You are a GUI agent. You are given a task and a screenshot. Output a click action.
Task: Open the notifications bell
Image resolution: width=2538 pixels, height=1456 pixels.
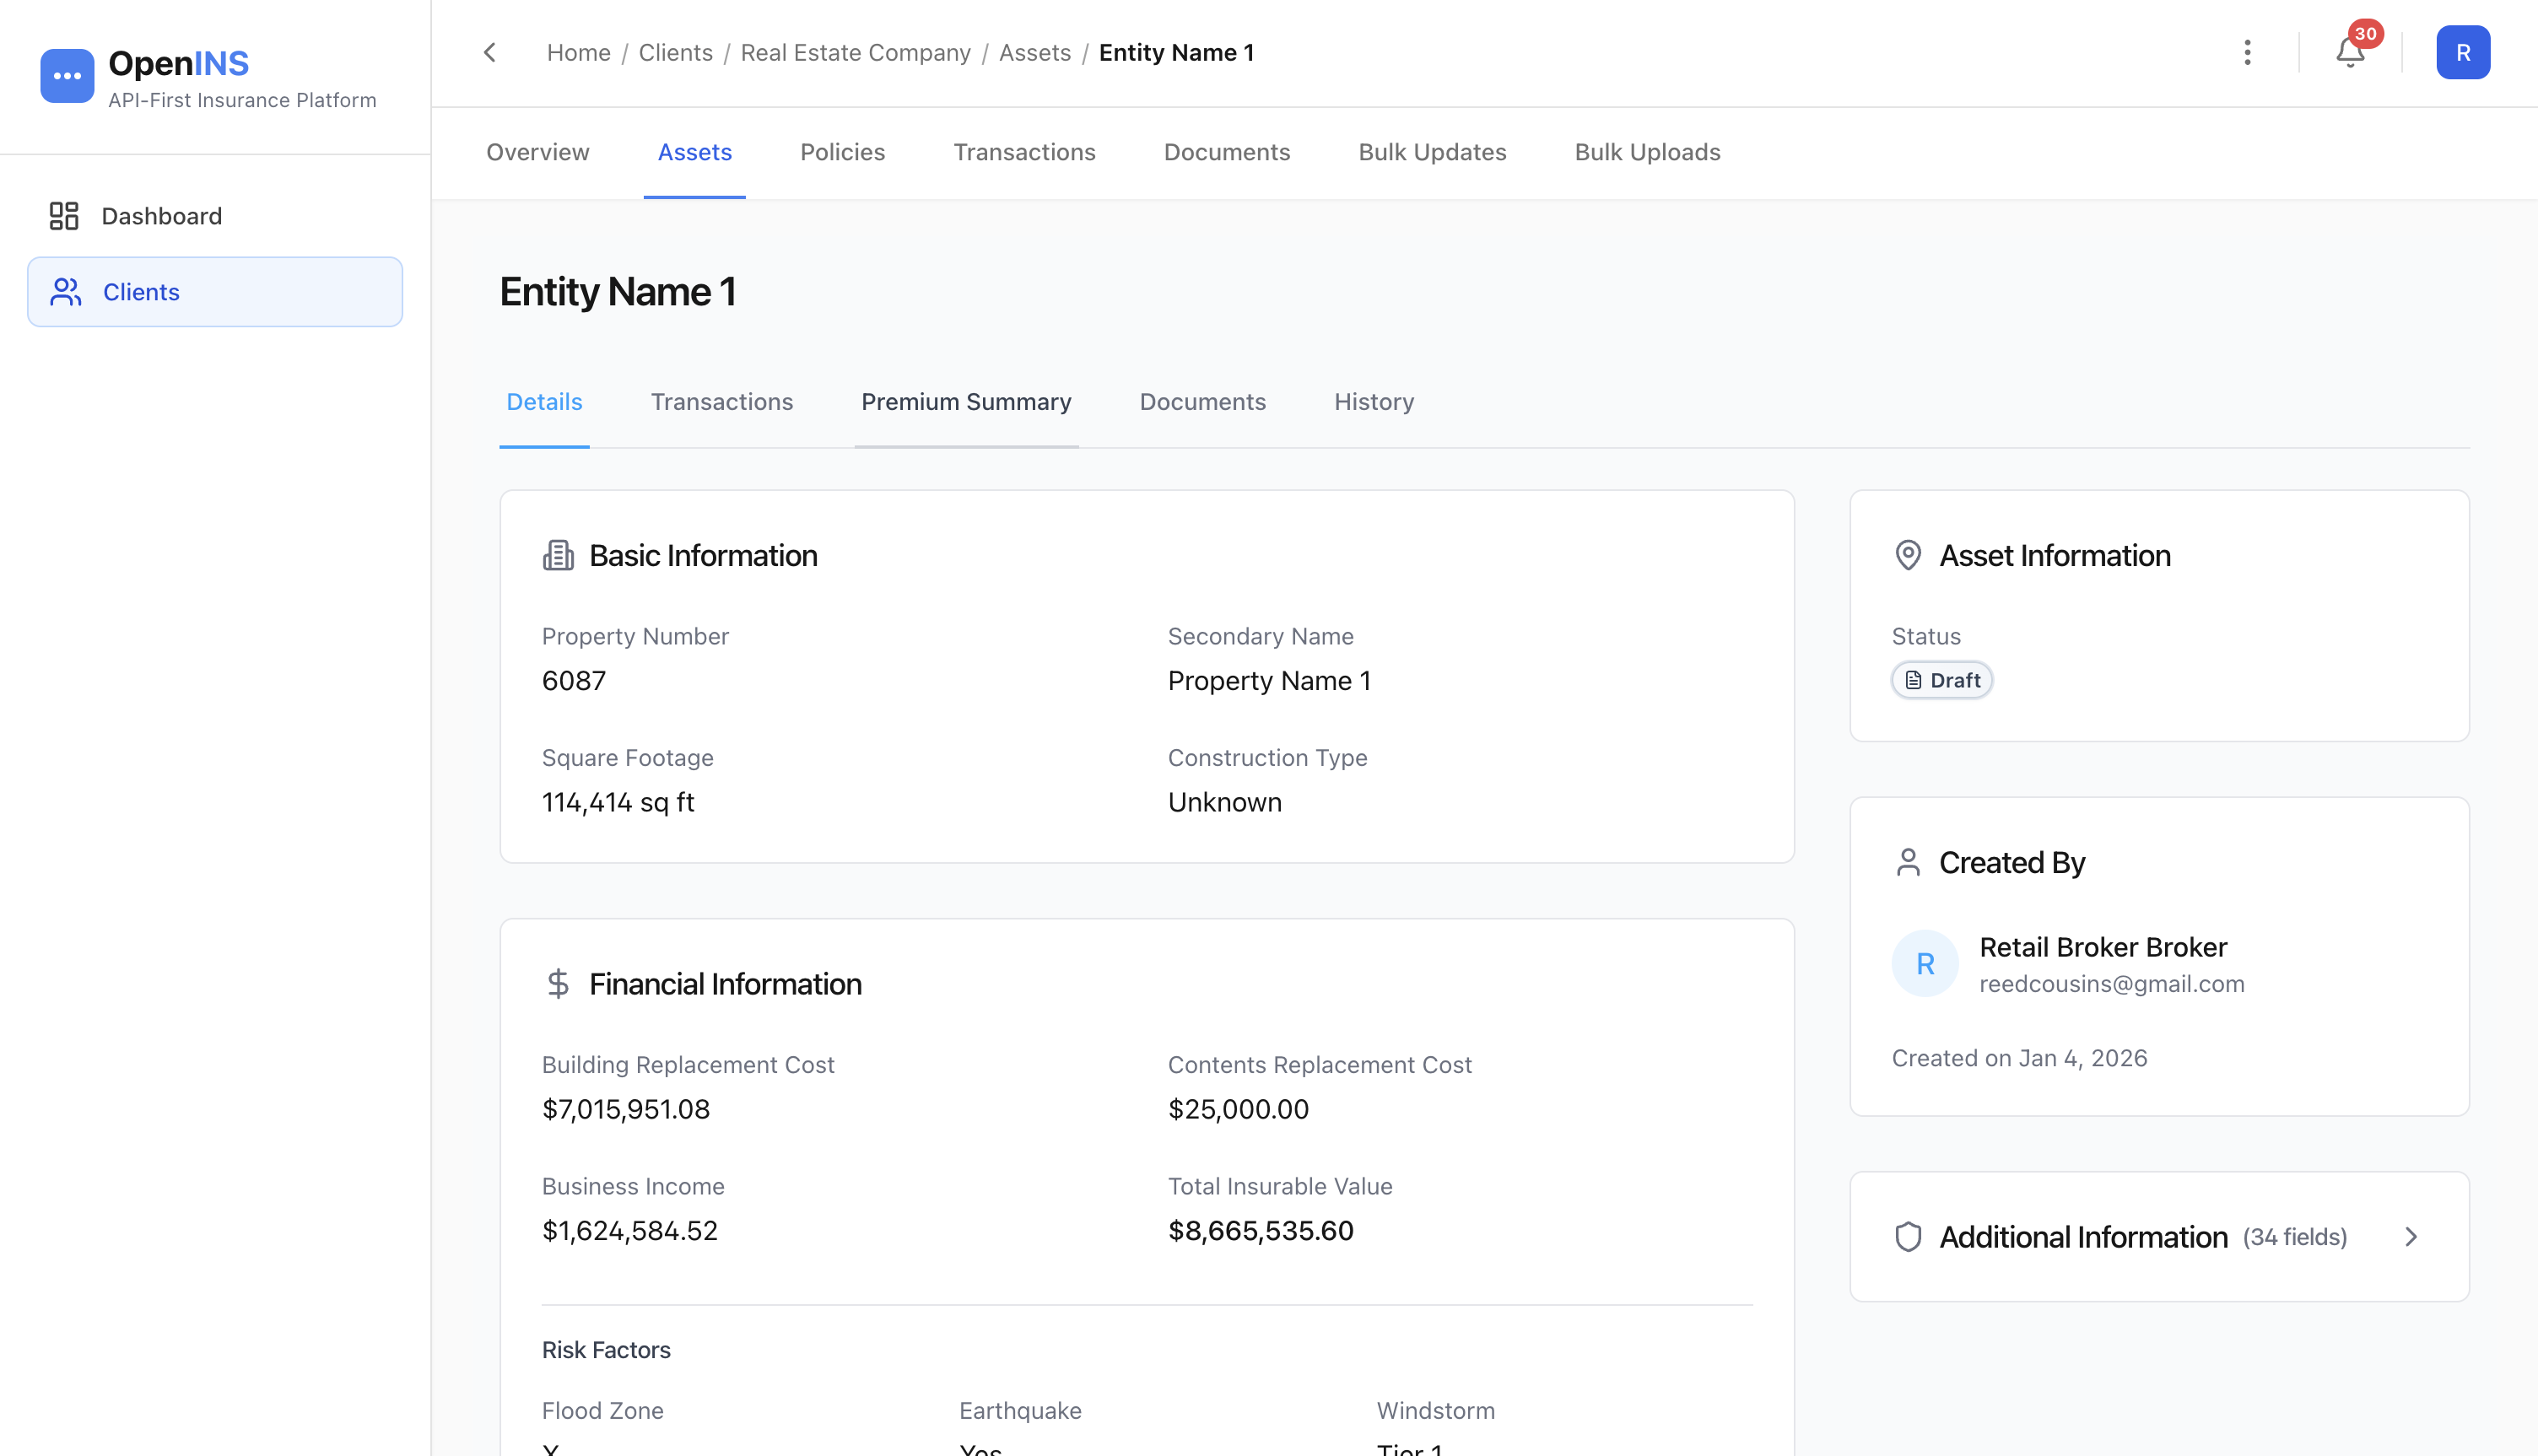click(x=2350, y=53)
